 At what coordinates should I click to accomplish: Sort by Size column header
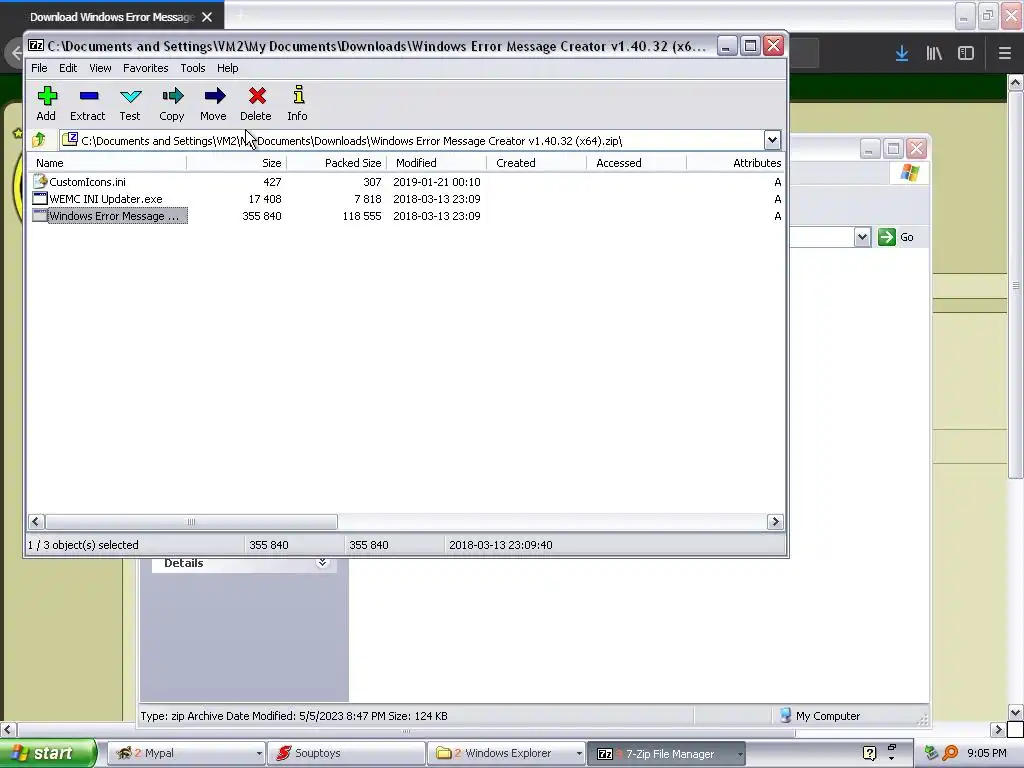click(236, 163)
